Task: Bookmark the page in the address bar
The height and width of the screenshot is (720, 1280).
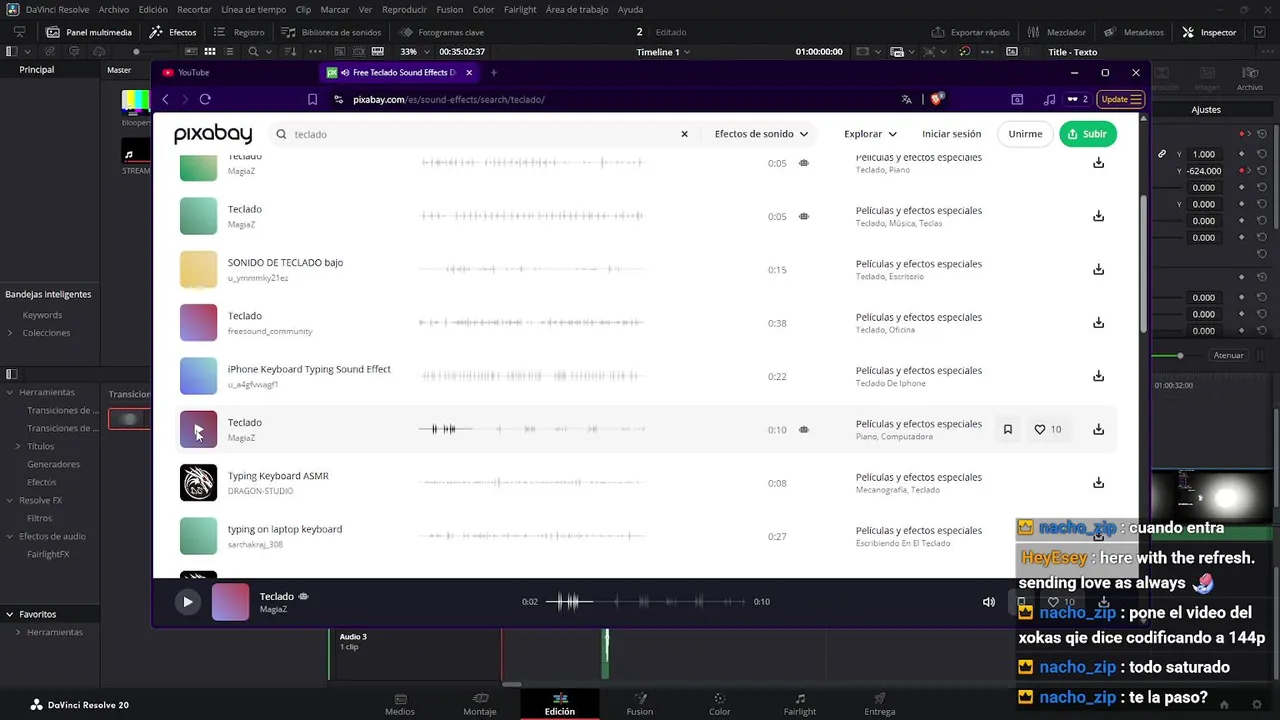Action: [x=313, y=99]
